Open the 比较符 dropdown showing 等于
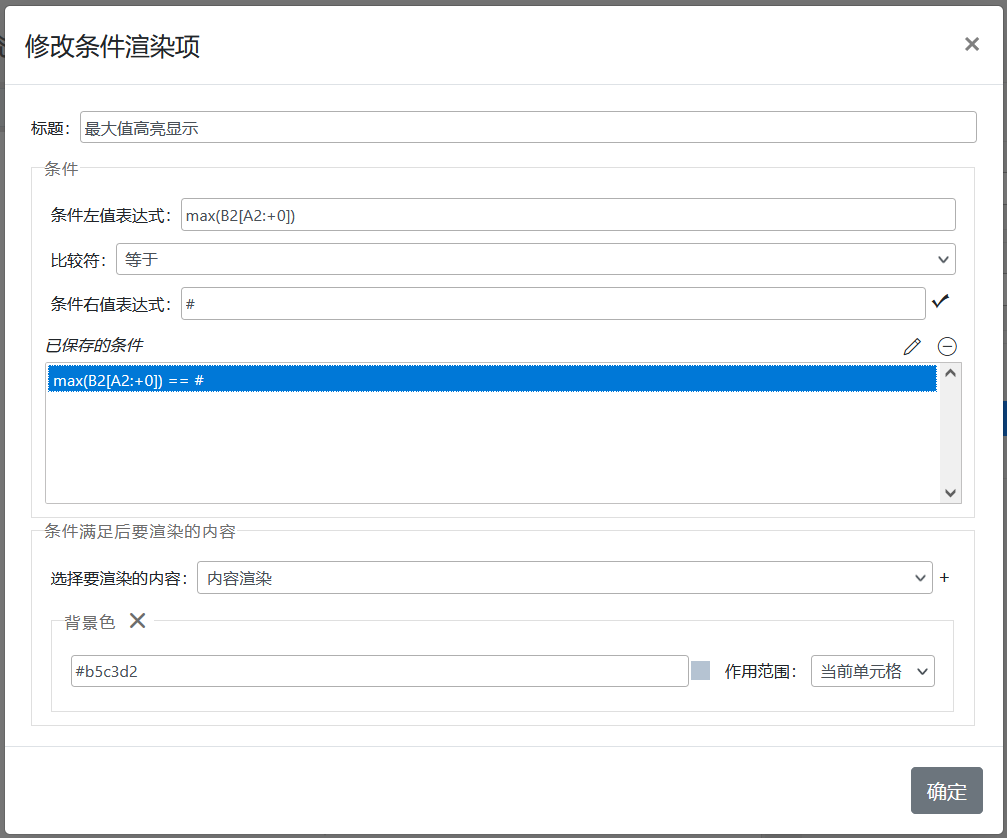1007x838 pixels. (536, 259)
